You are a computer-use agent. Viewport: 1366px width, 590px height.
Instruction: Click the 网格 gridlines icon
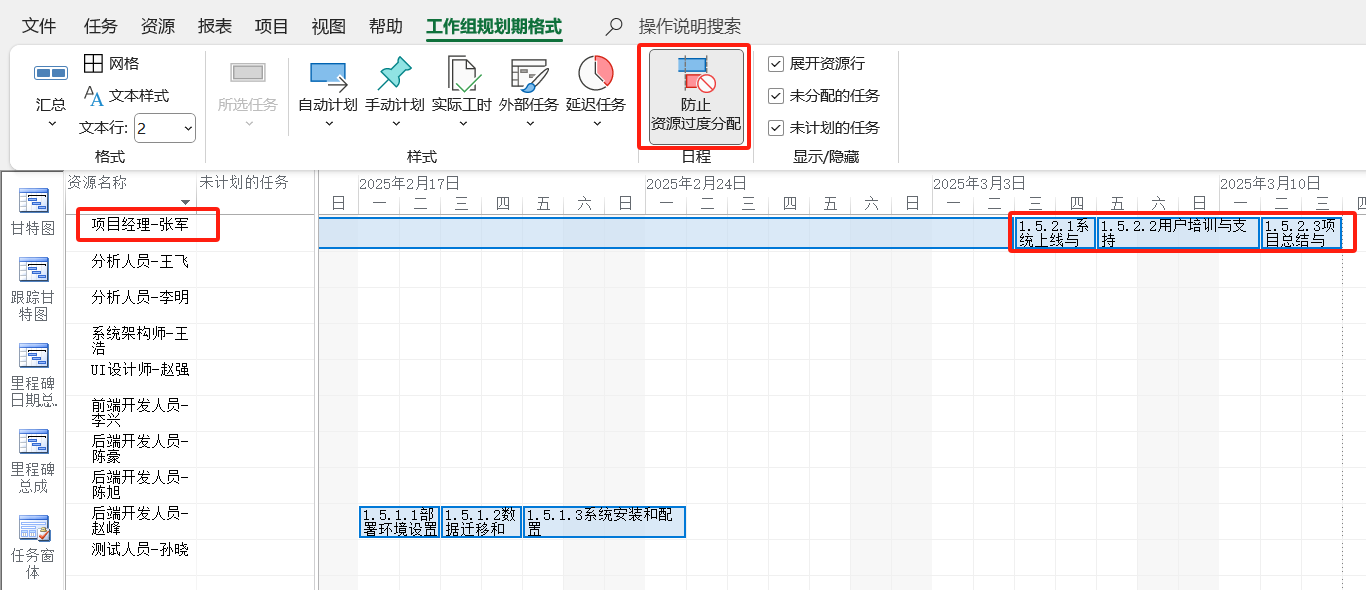(x=93, y=64)
